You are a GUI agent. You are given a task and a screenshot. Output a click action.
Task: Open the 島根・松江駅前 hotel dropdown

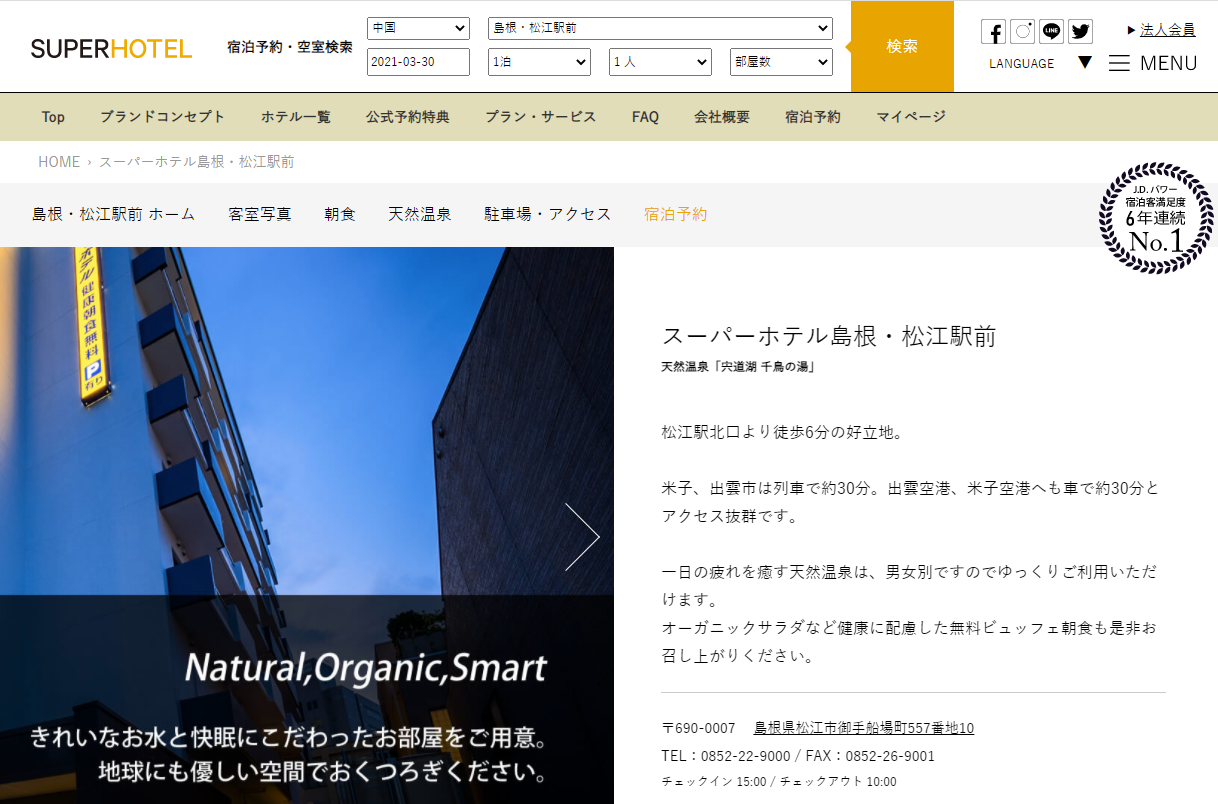(660, 28)
